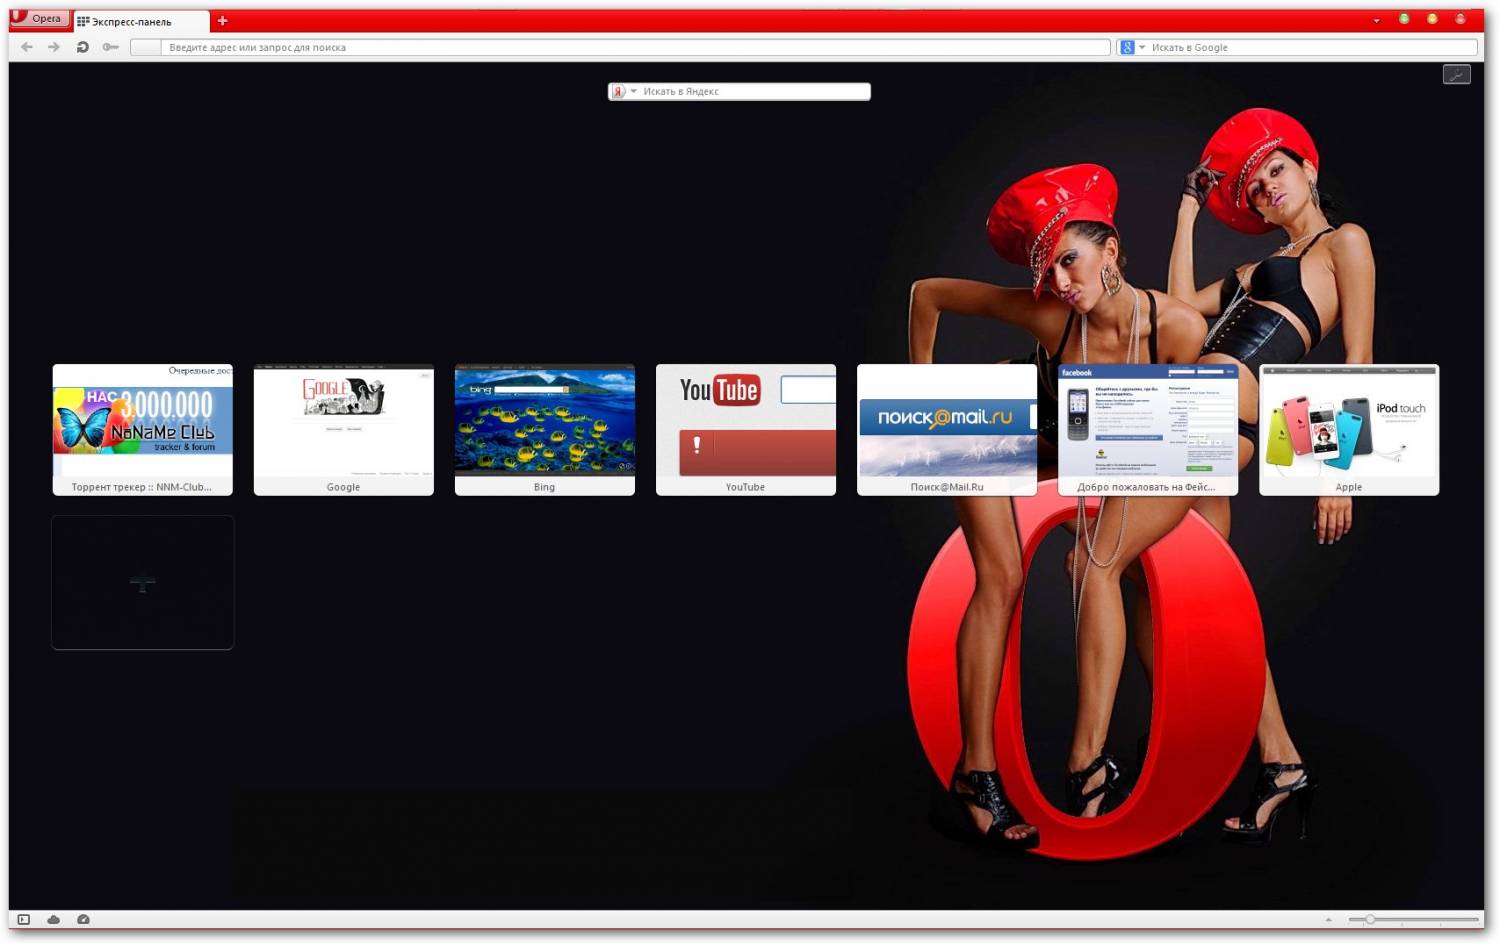Open the YouTube speed dial thumbnail
The image size is (1500, 945).
tap(746, 430)
